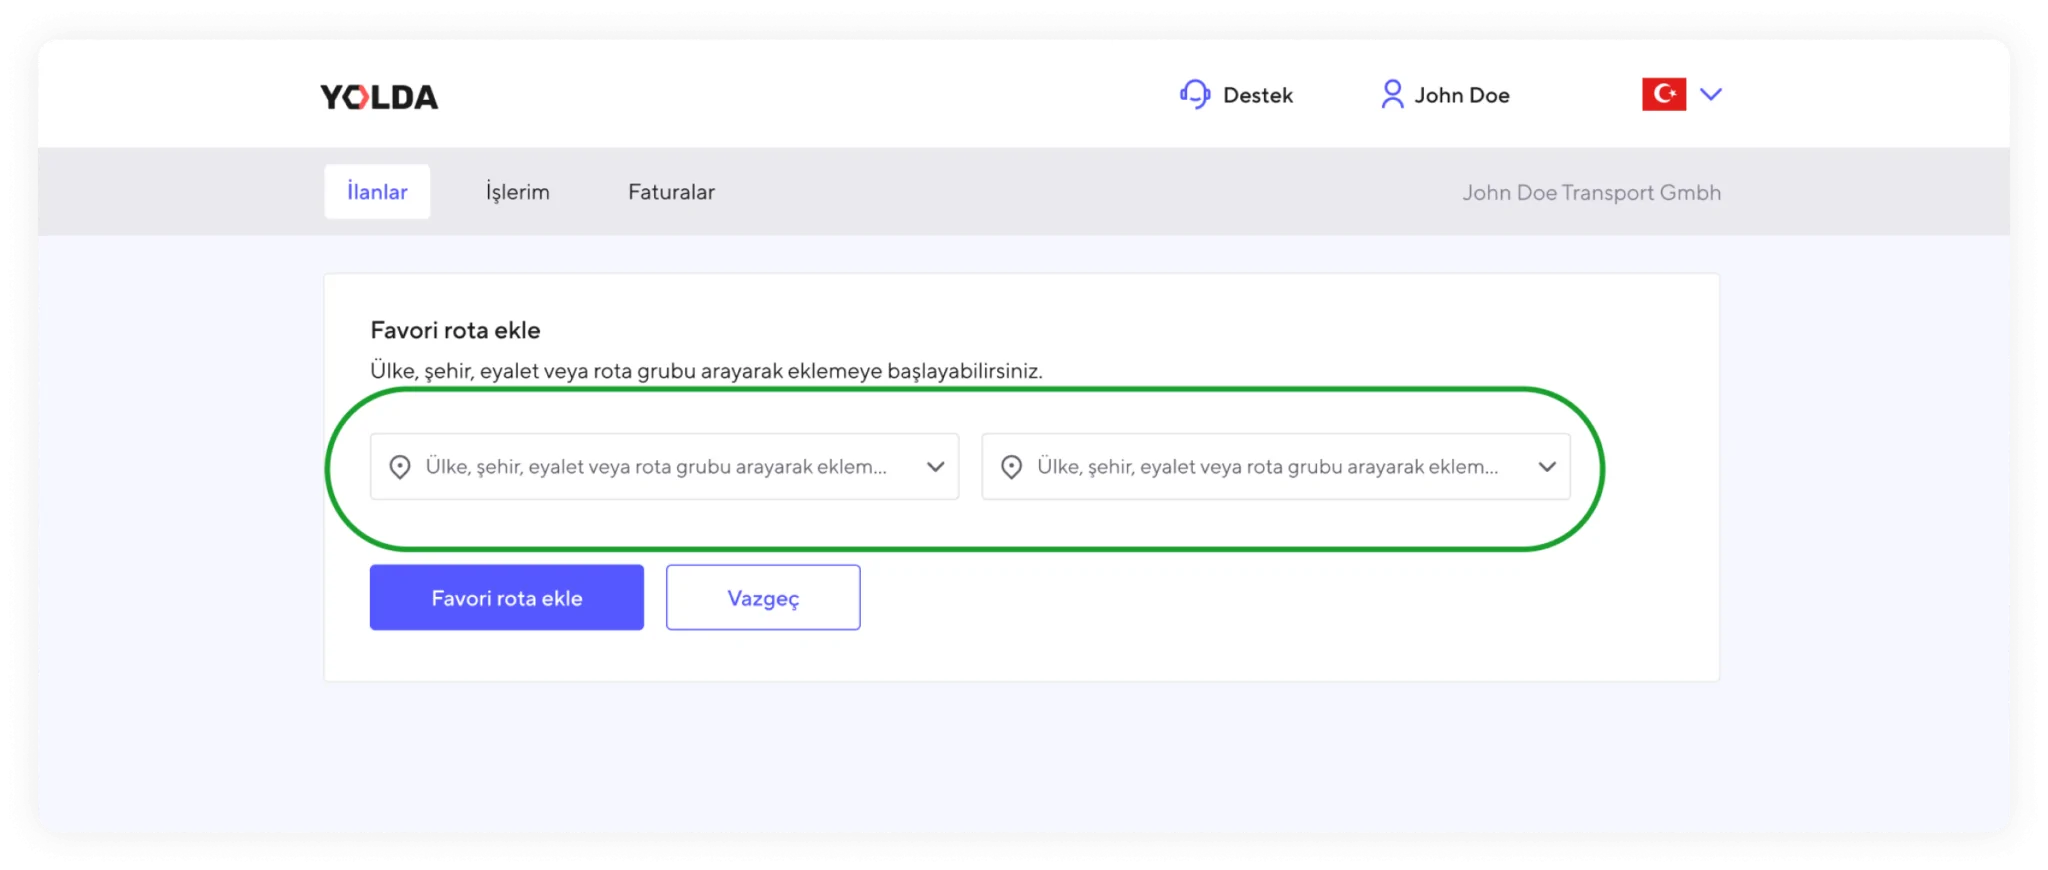Open the Destek support link
The width and height of the screenshot is (2048, 870).
click(x=1257, y=96)
